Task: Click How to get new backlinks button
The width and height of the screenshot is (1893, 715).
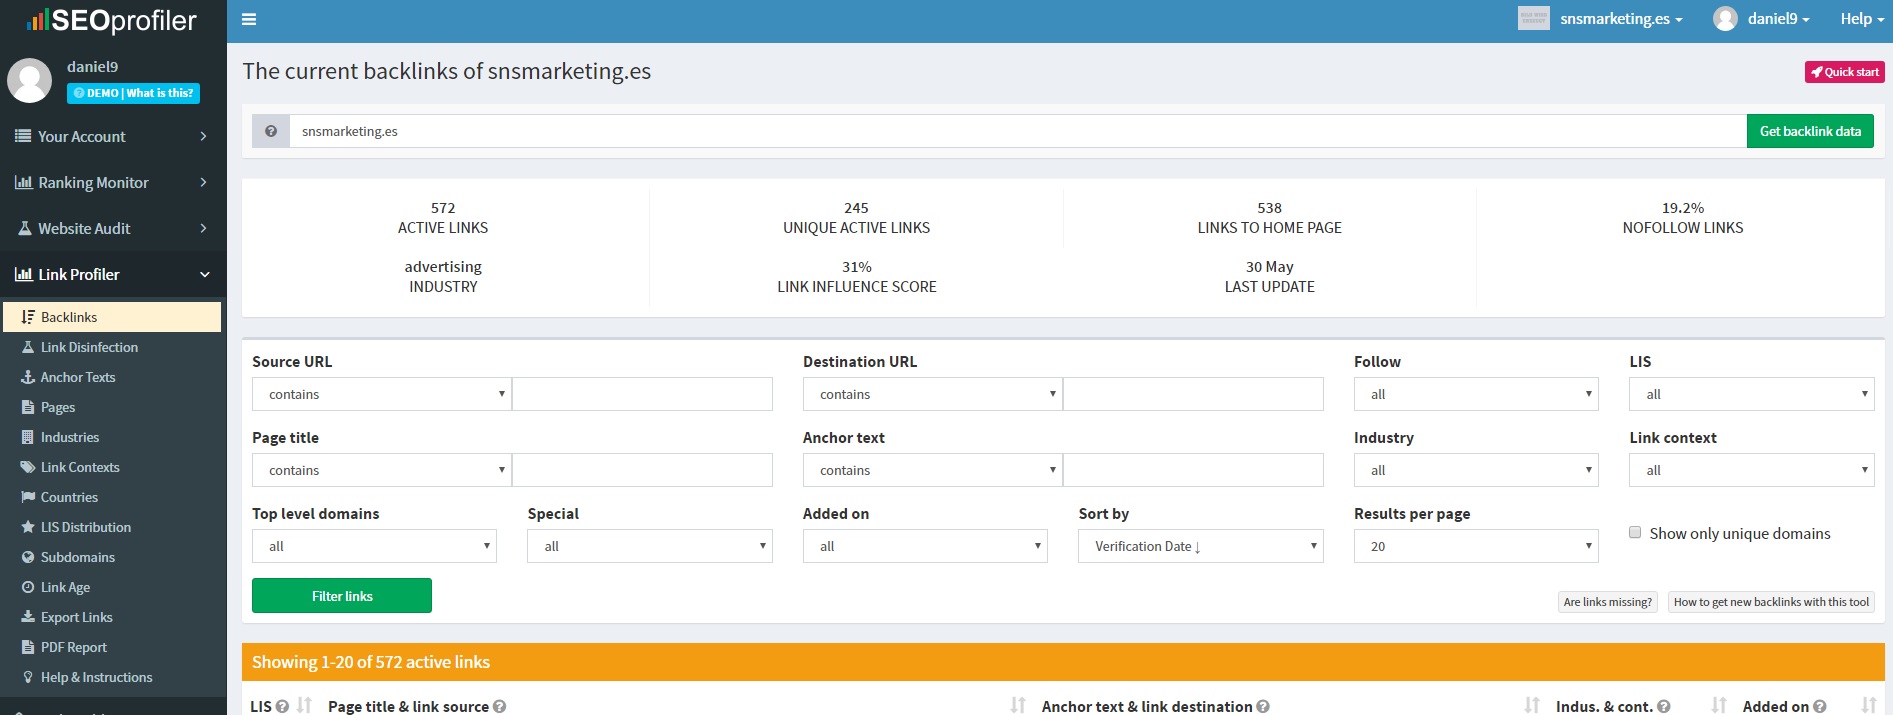Action: click(1771, 602)
